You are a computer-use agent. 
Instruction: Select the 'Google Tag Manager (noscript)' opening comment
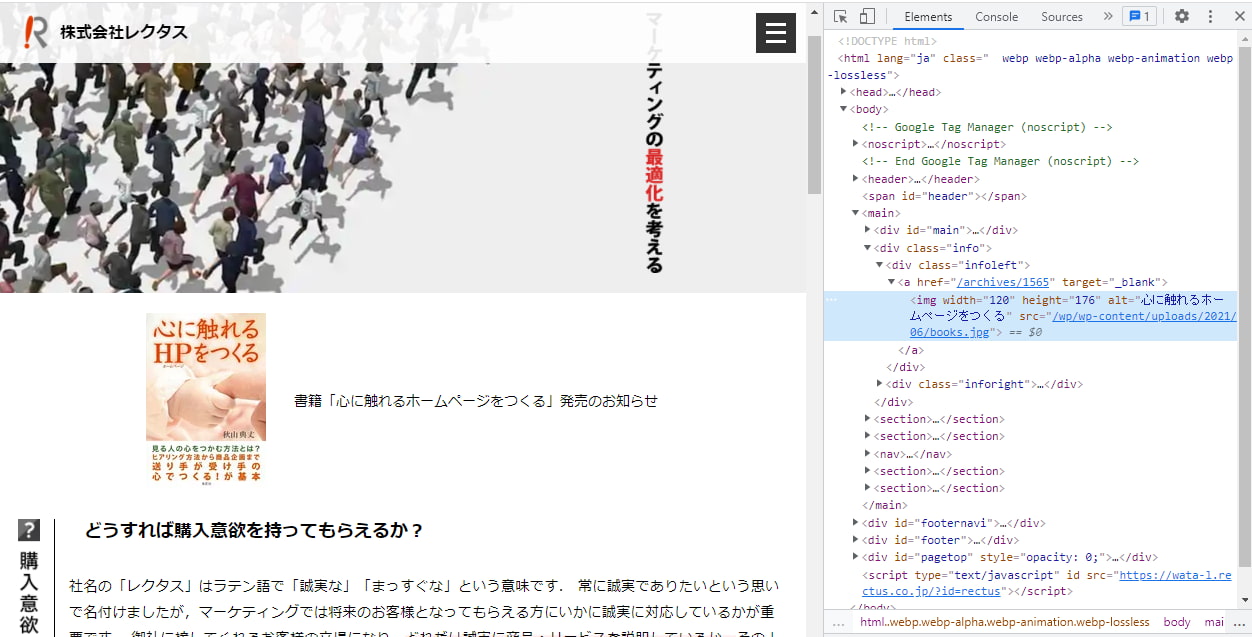pos(988,127)
